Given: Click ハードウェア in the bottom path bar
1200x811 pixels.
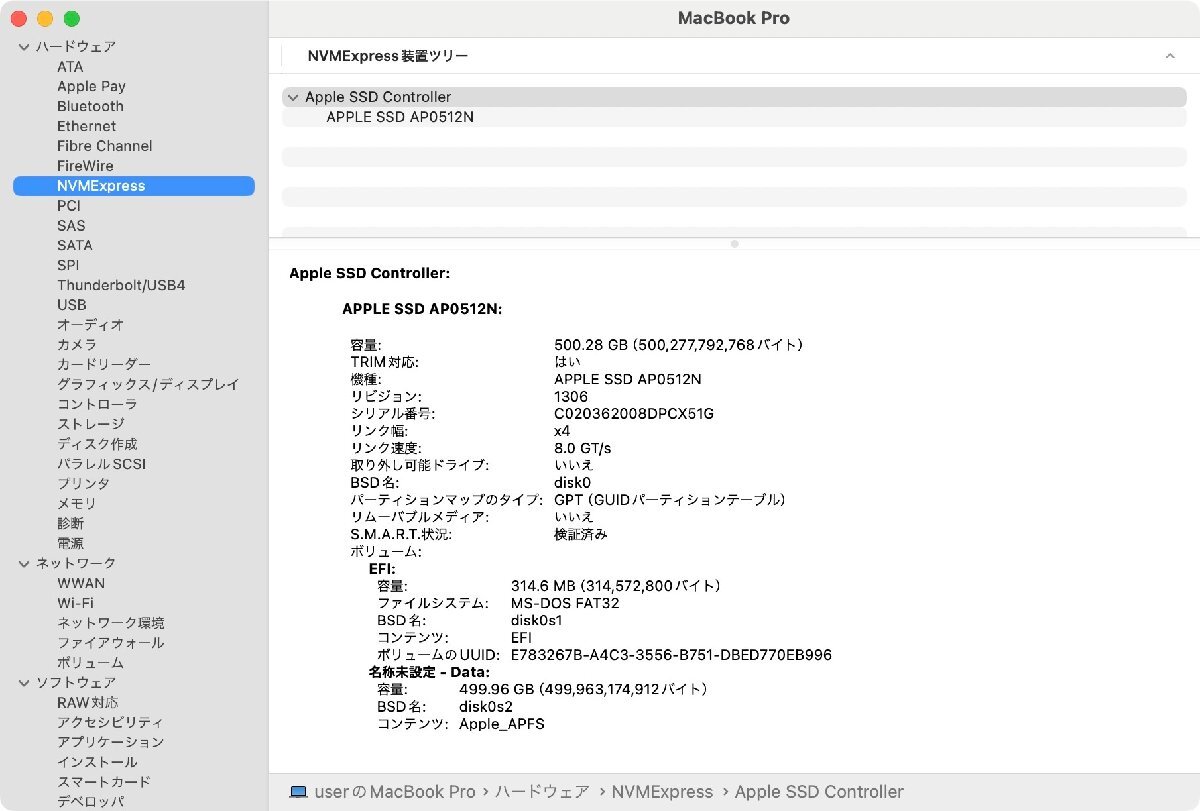Looking at the screenshot, I should pos(542,792).
